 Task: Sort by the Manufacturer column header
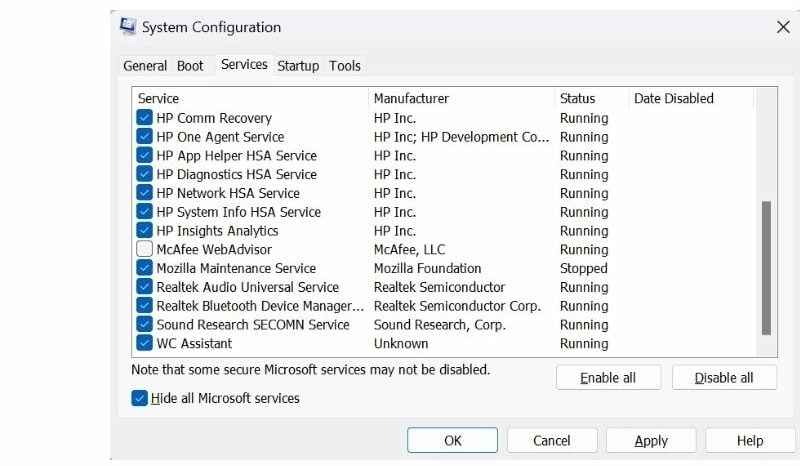[461, 98]
